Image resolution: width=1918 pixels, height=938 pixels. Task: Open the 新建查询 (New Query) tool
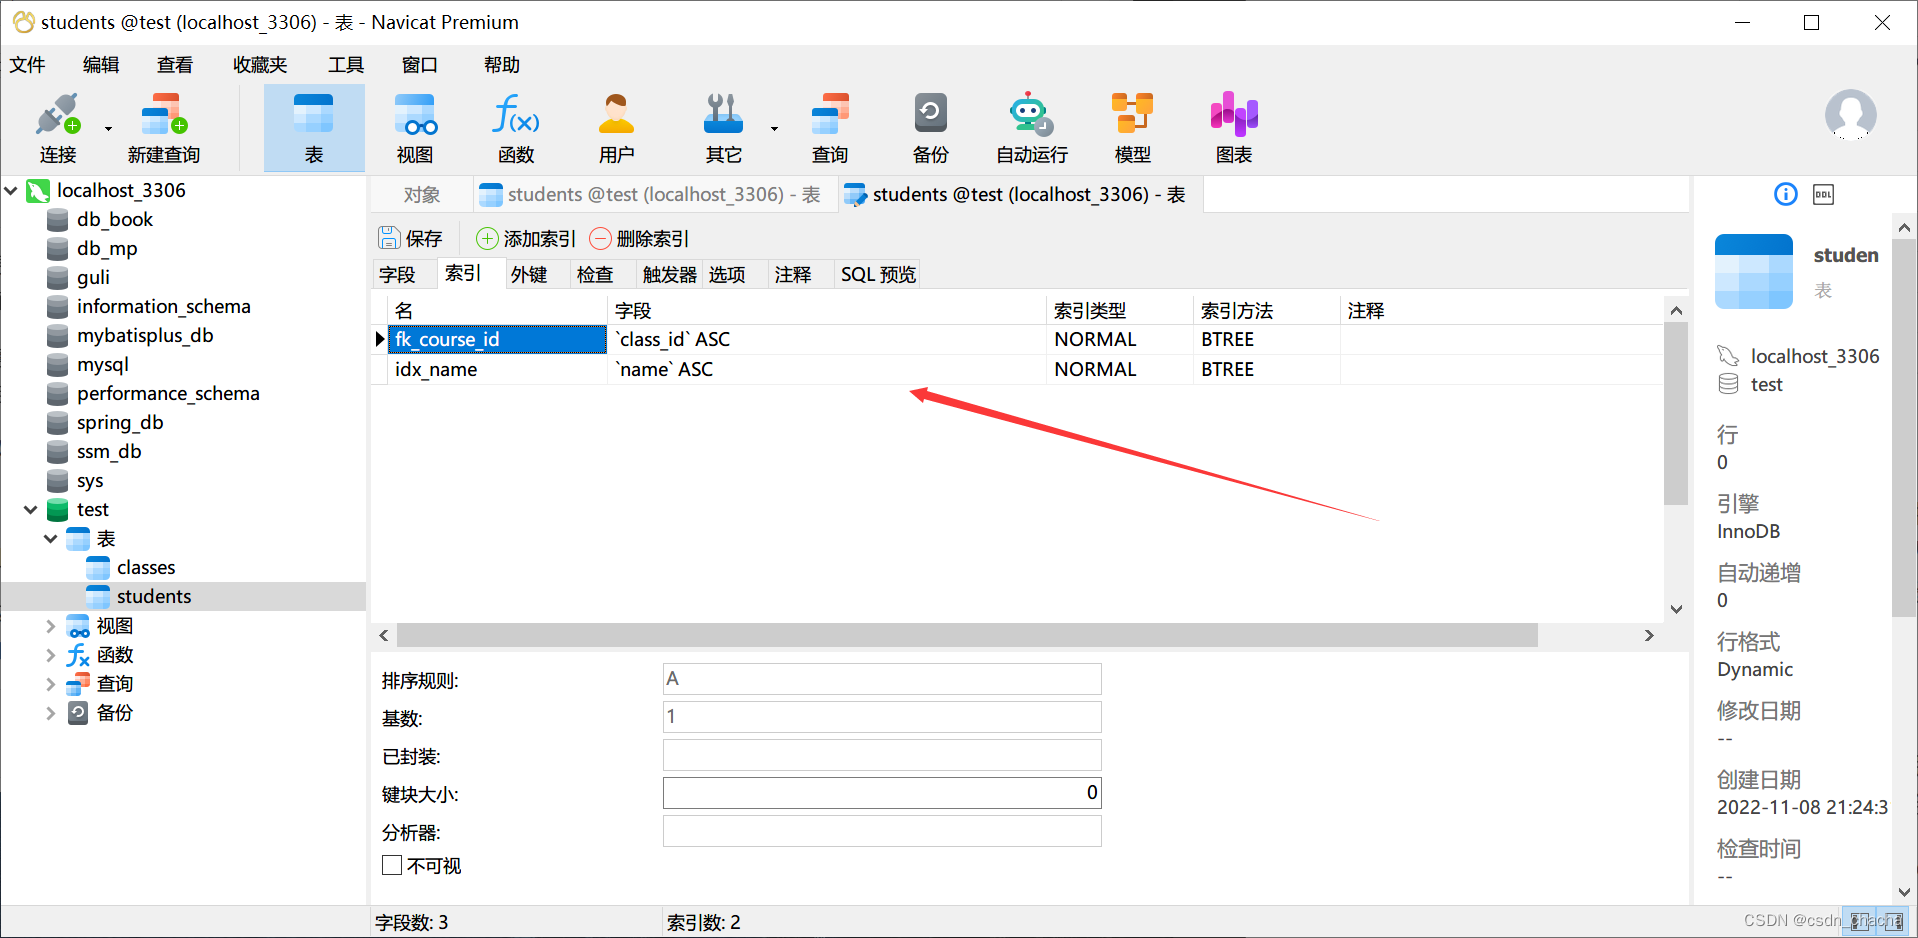163,125
